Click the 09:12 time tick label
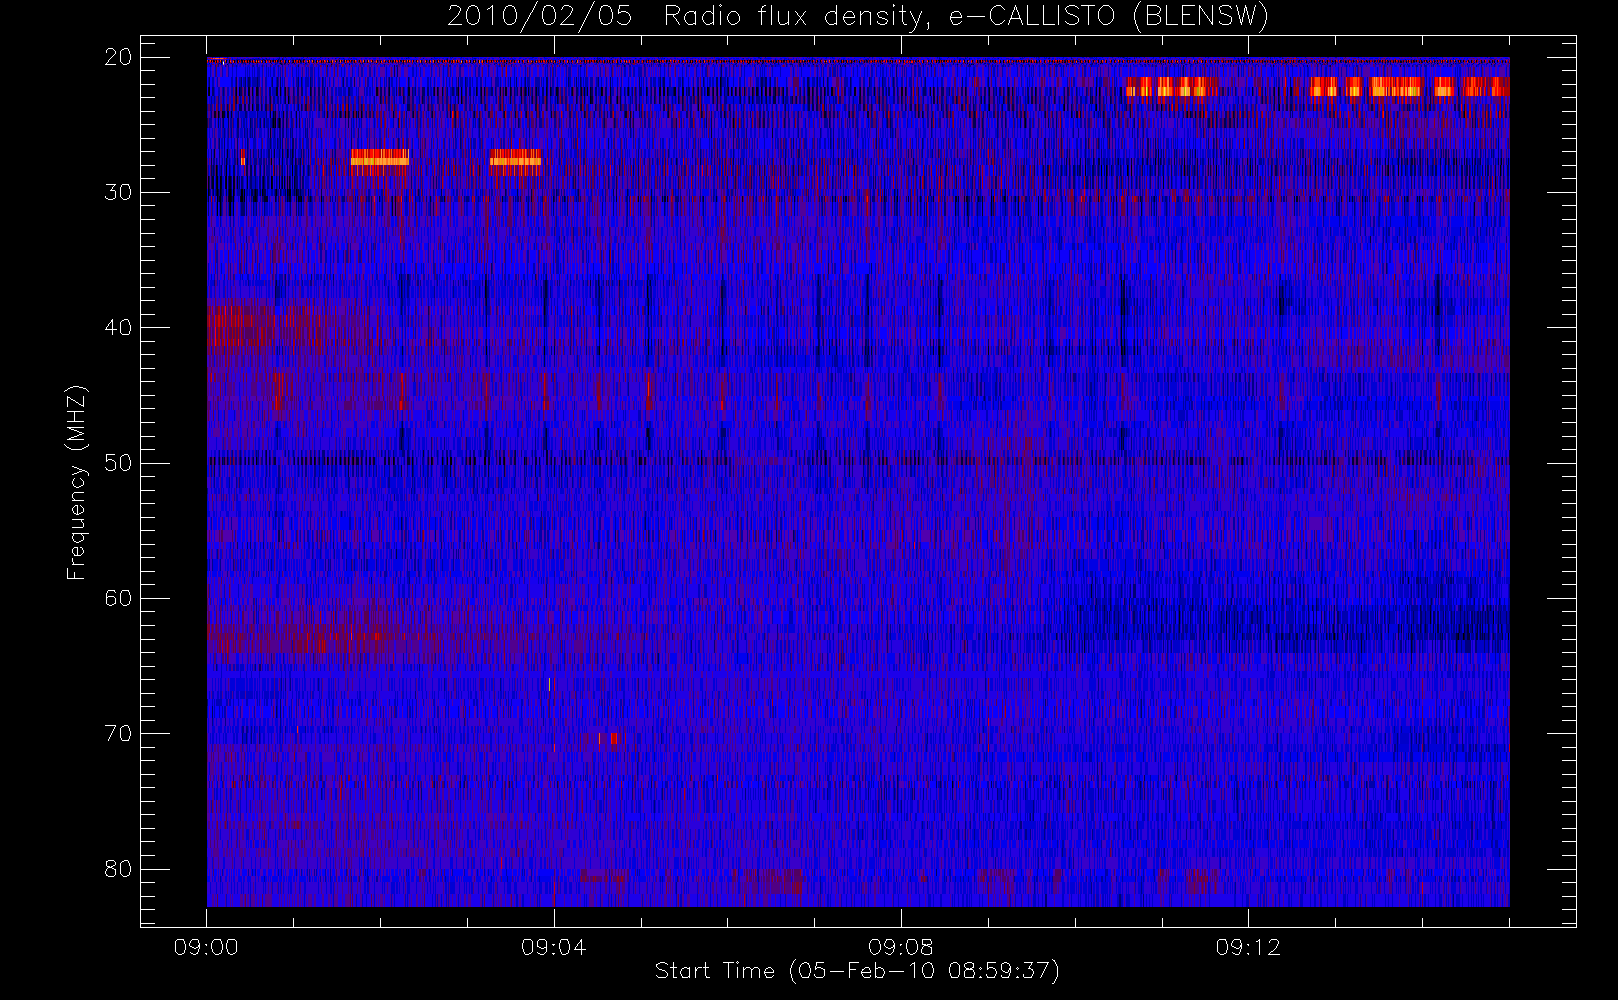This screenshot has height=1000, width=1618. [1248, 948]
